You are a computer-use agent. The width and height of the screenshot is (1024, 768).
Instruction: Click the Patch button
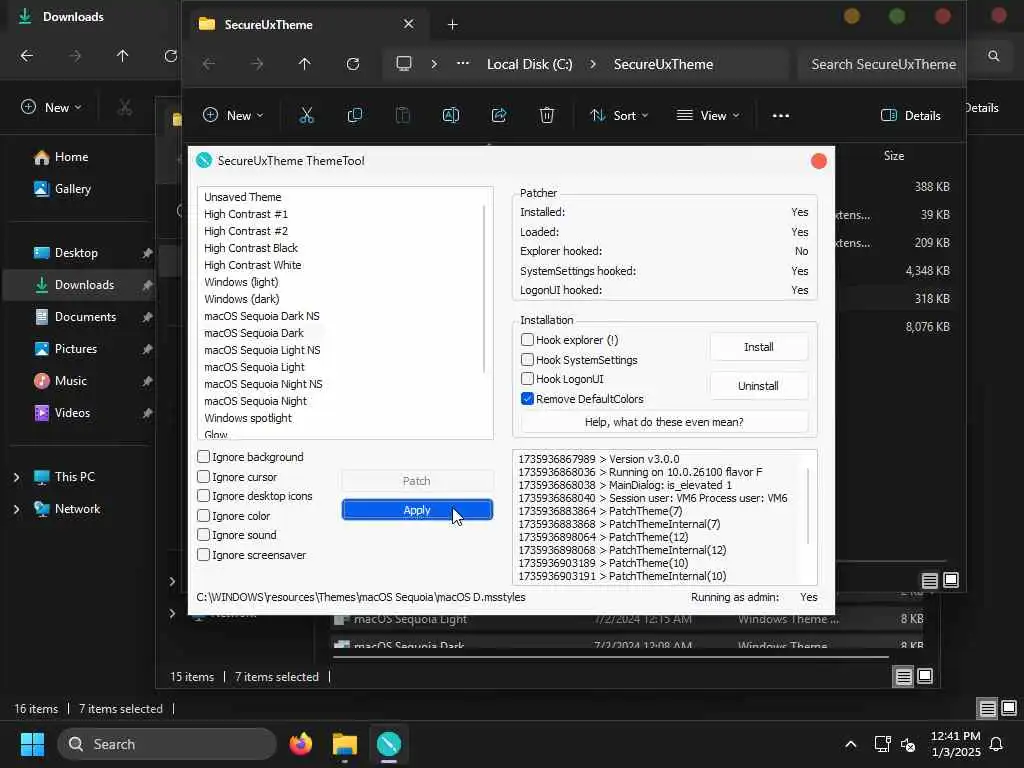click(x=417, y=481)
